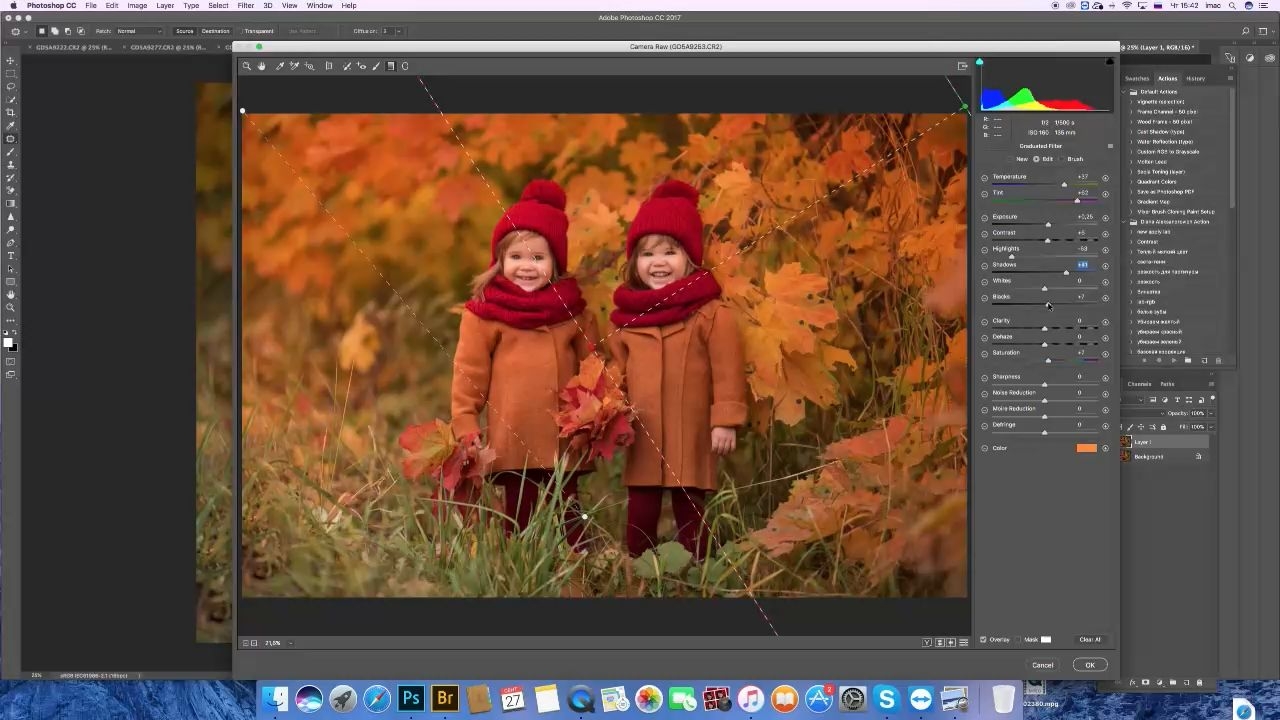Toggle the Mask checkbox

[x=1019, y=640]
